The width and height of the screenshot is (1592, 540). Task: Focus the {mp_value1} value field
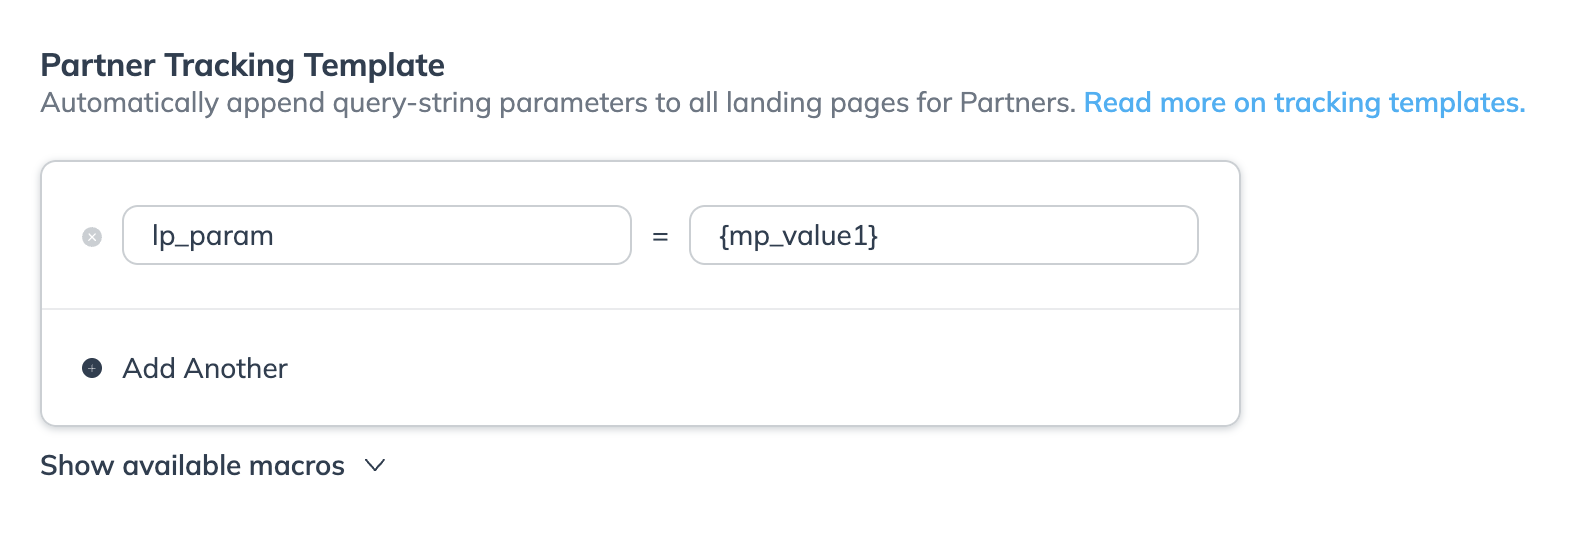click(943, 235)
